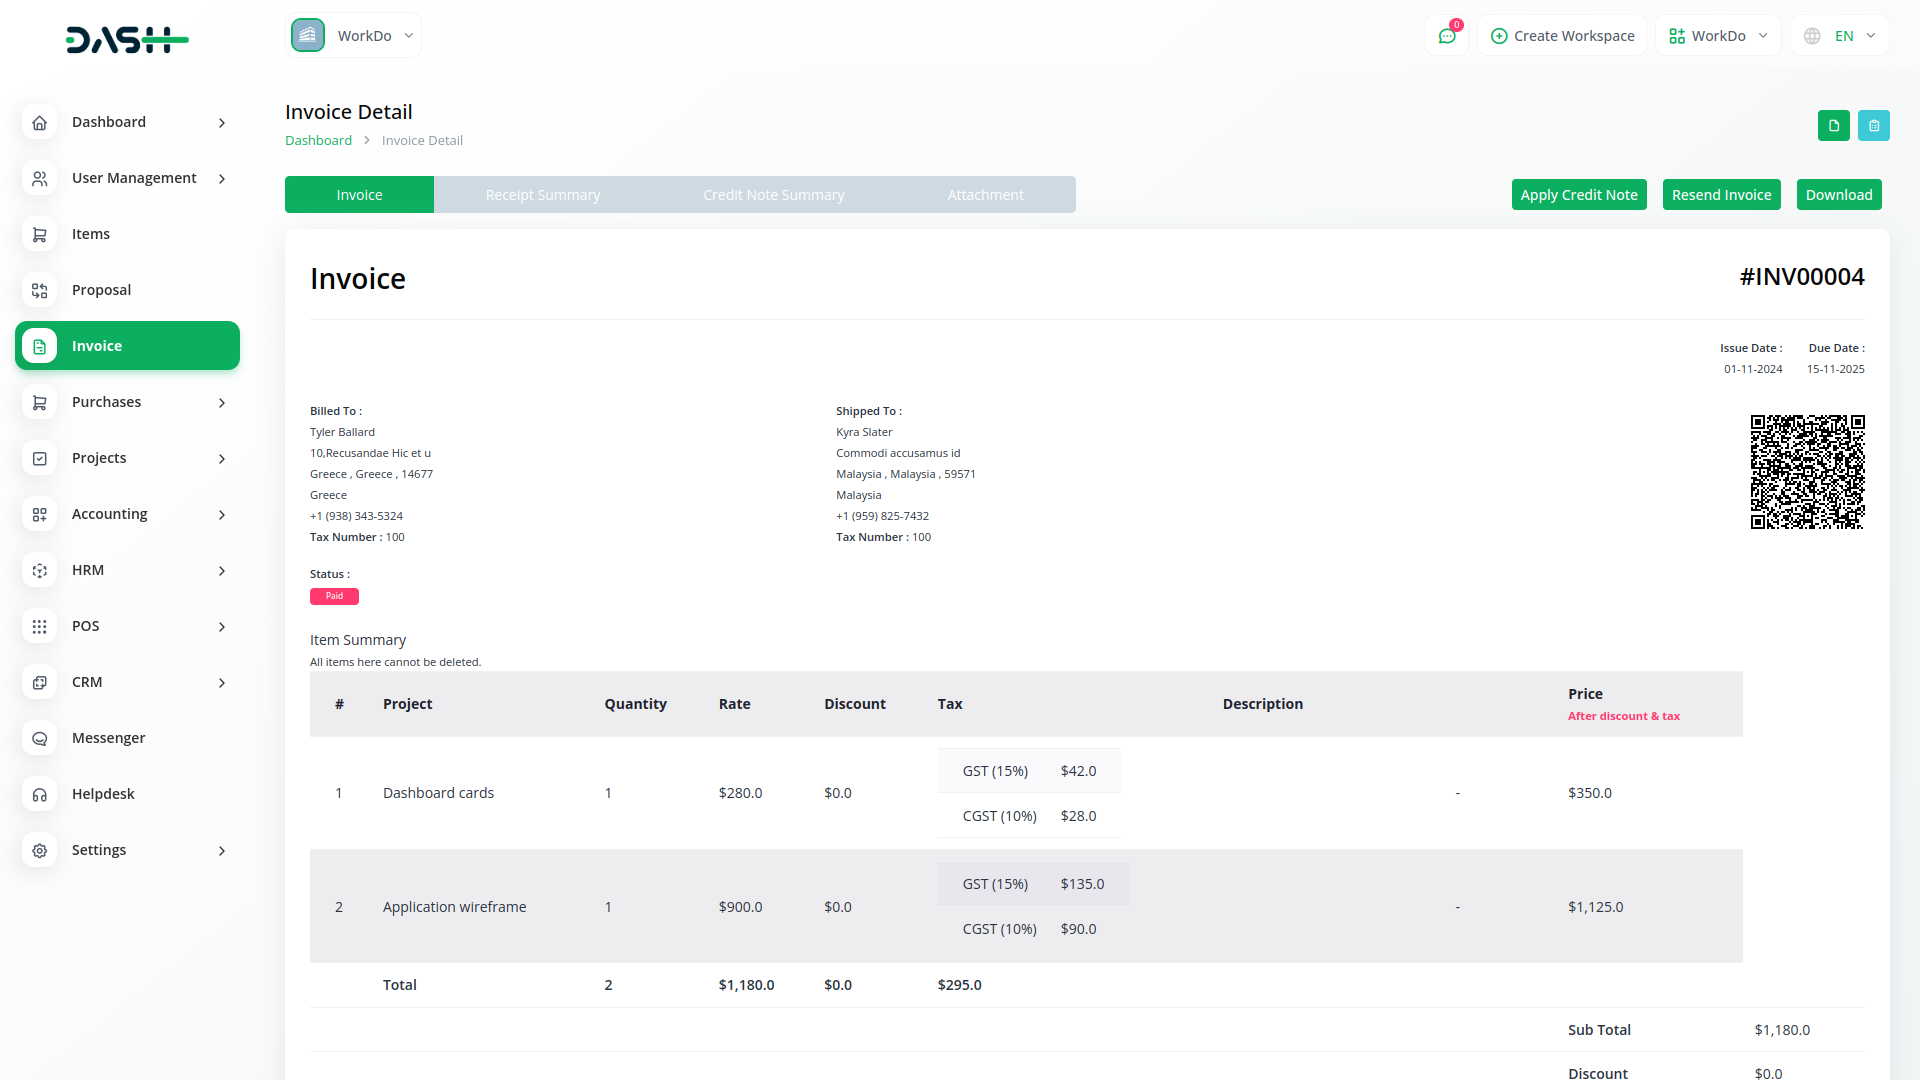
Task: Switch to the Receipt Summary tab
Action: pos(543,194)
